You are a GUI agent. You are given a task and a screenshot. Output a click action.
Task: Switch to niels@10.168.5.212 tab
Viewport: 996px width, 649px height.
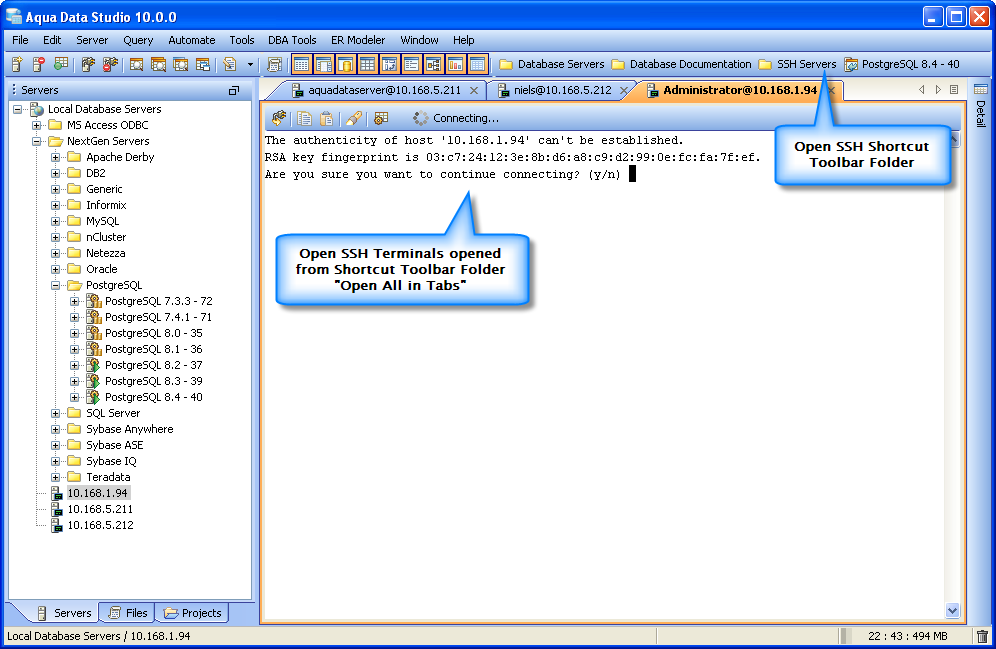click(562, 90)
